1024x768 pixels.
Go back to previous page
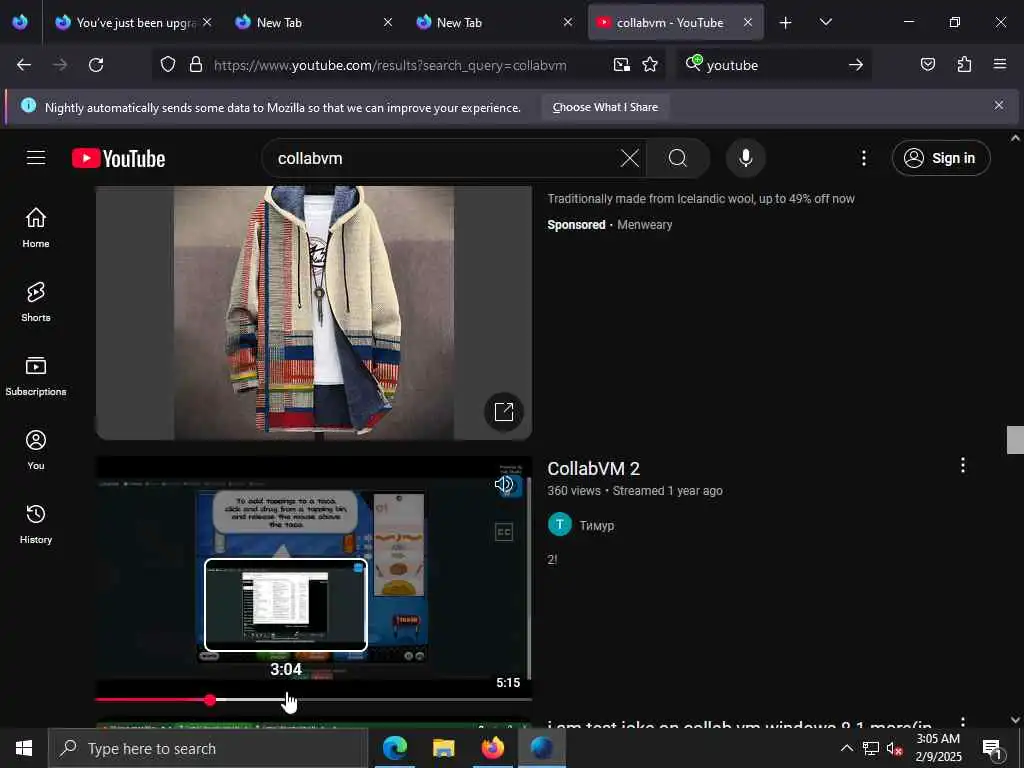(x=24, y=65)
